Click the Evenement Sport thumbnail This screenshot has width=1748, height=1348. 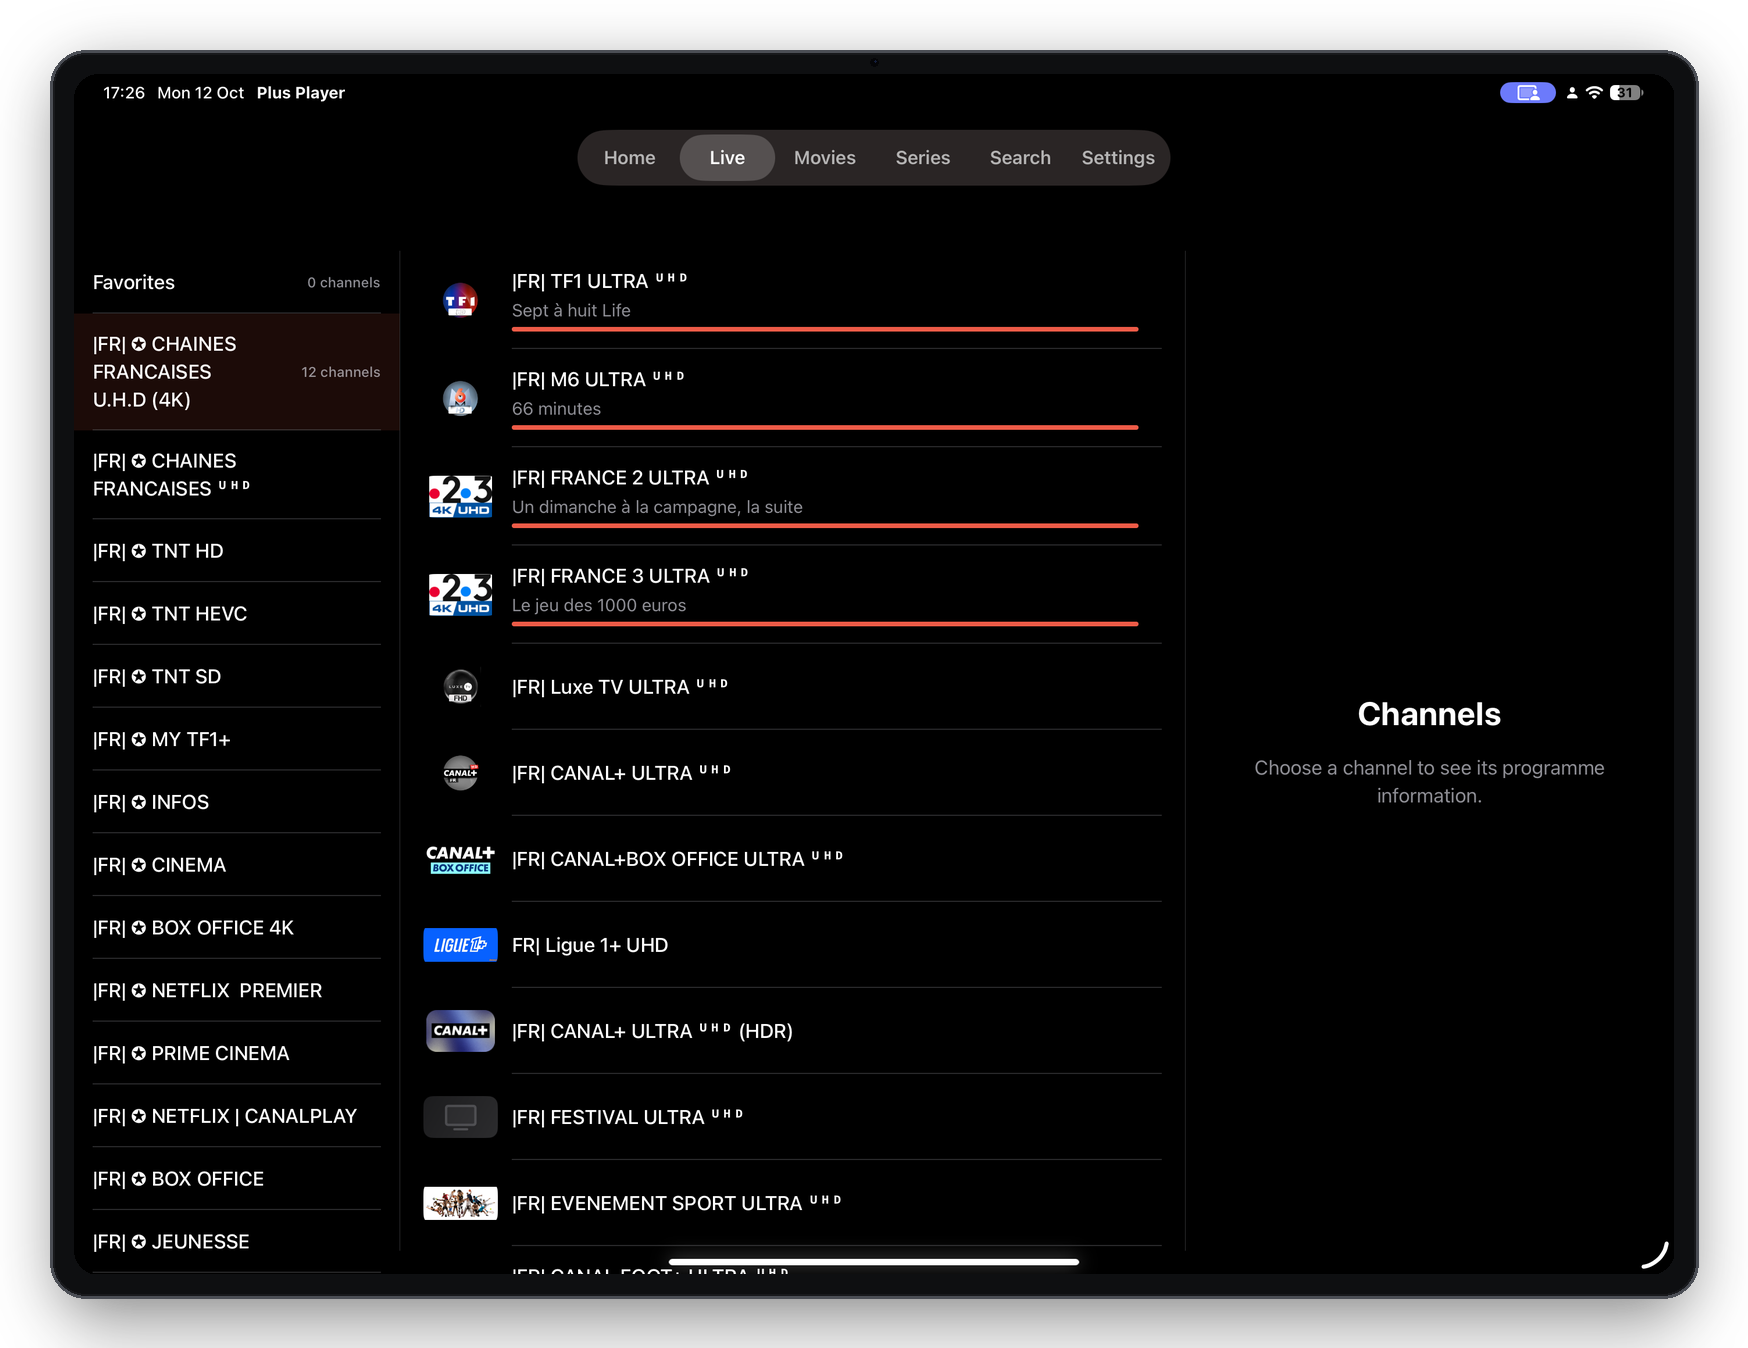pyautogui.click(x=460, y=1203)
